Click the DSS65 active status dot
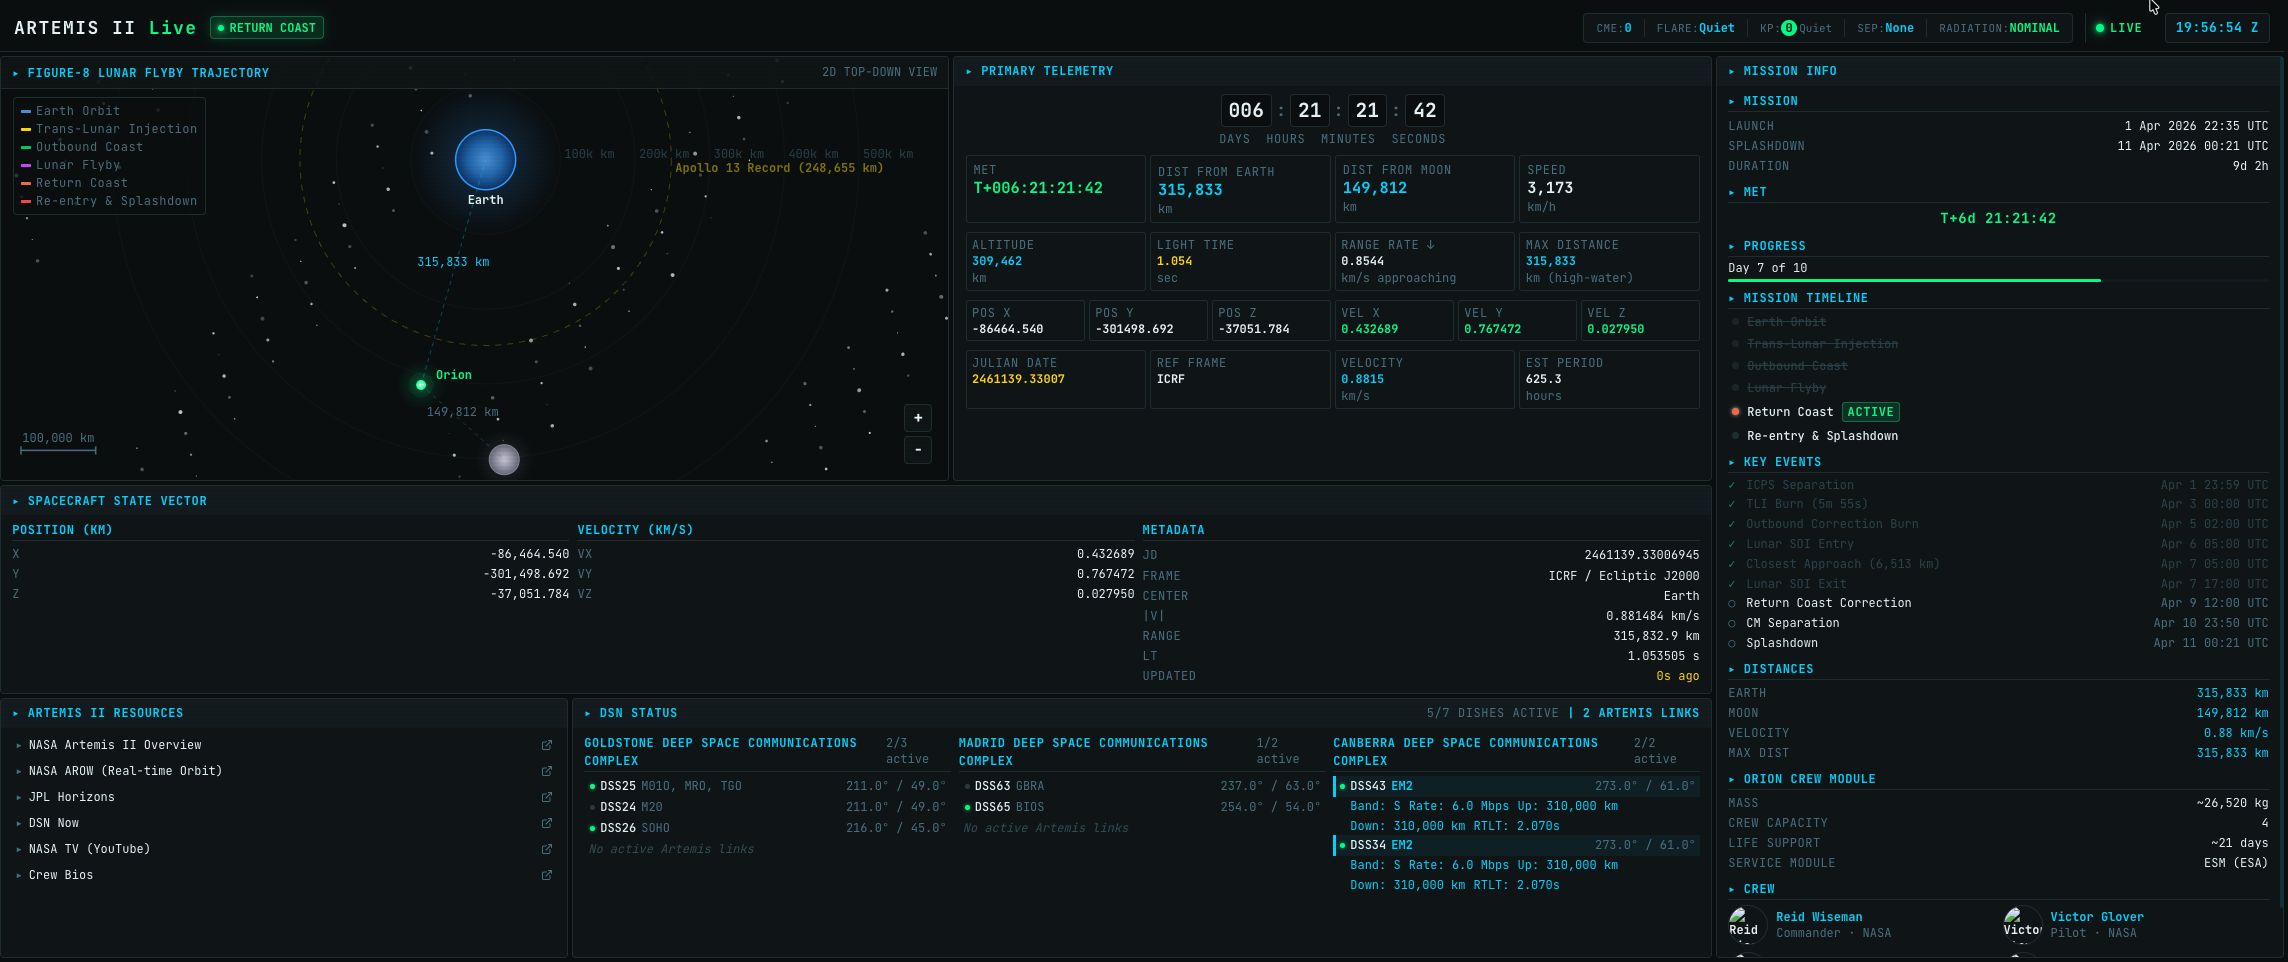This screenshot has height=962, width=2288. 967,808
